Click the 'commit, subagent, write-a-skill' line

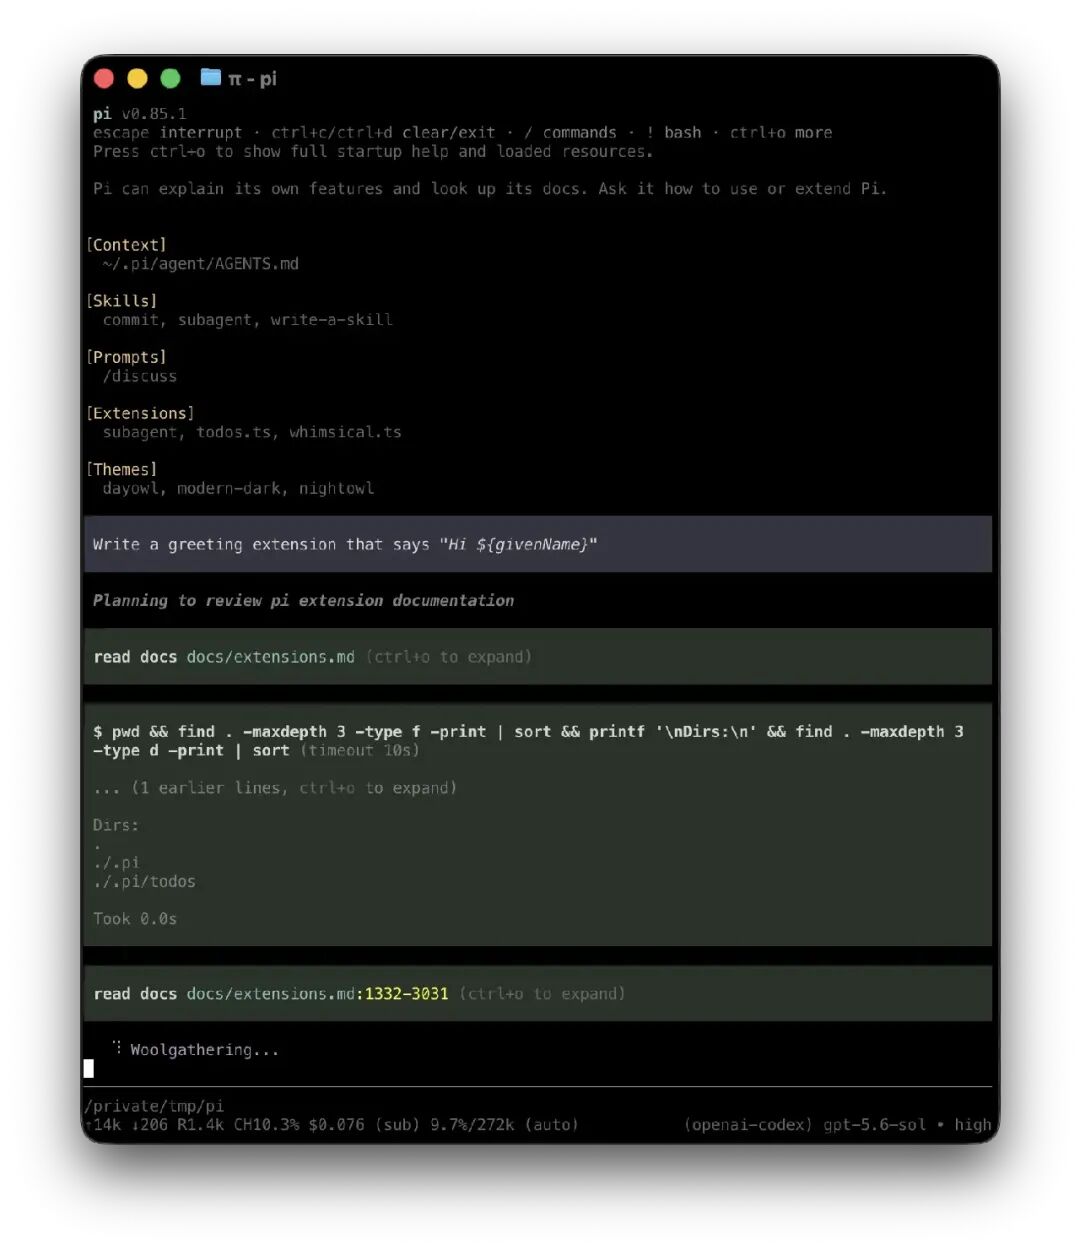[248, 320]
